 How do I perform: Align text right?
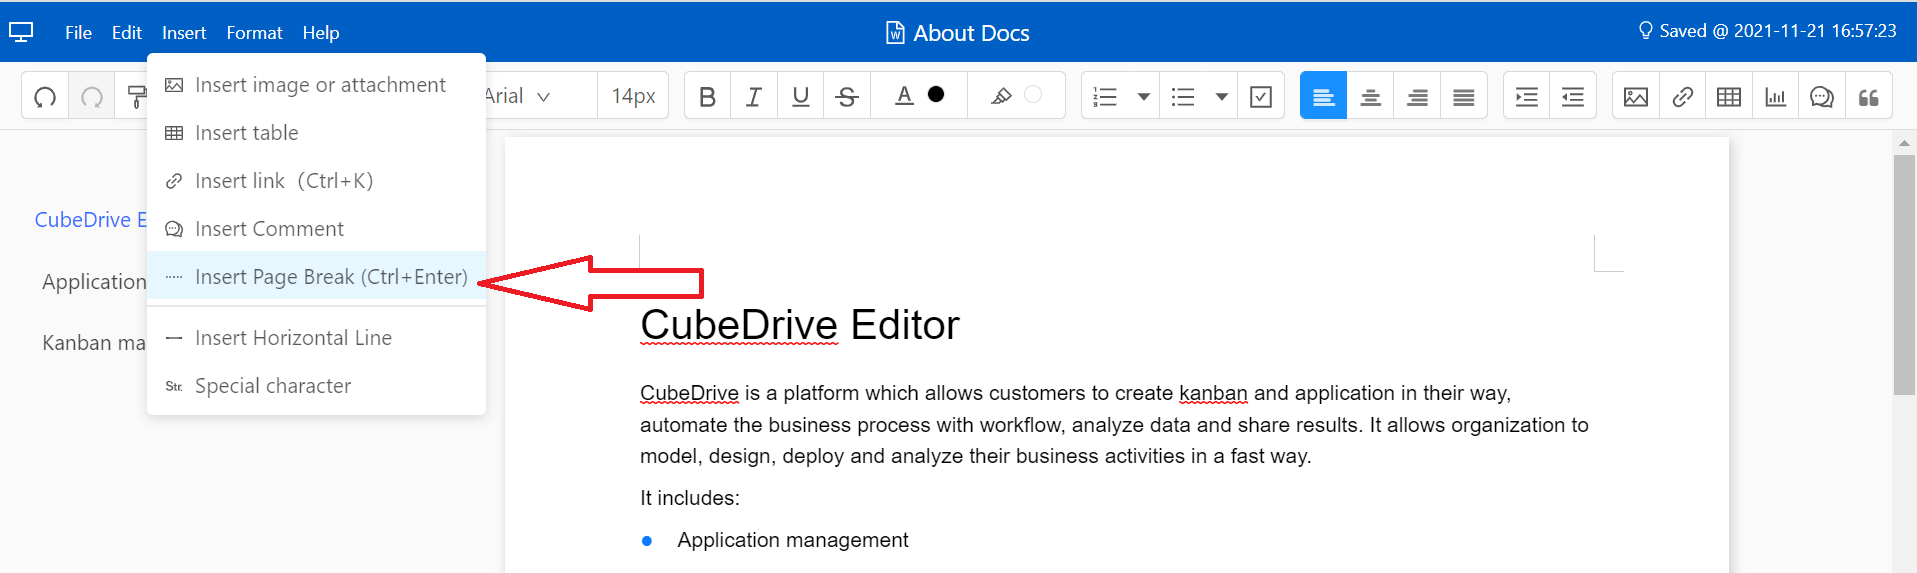pos(1417,97)
